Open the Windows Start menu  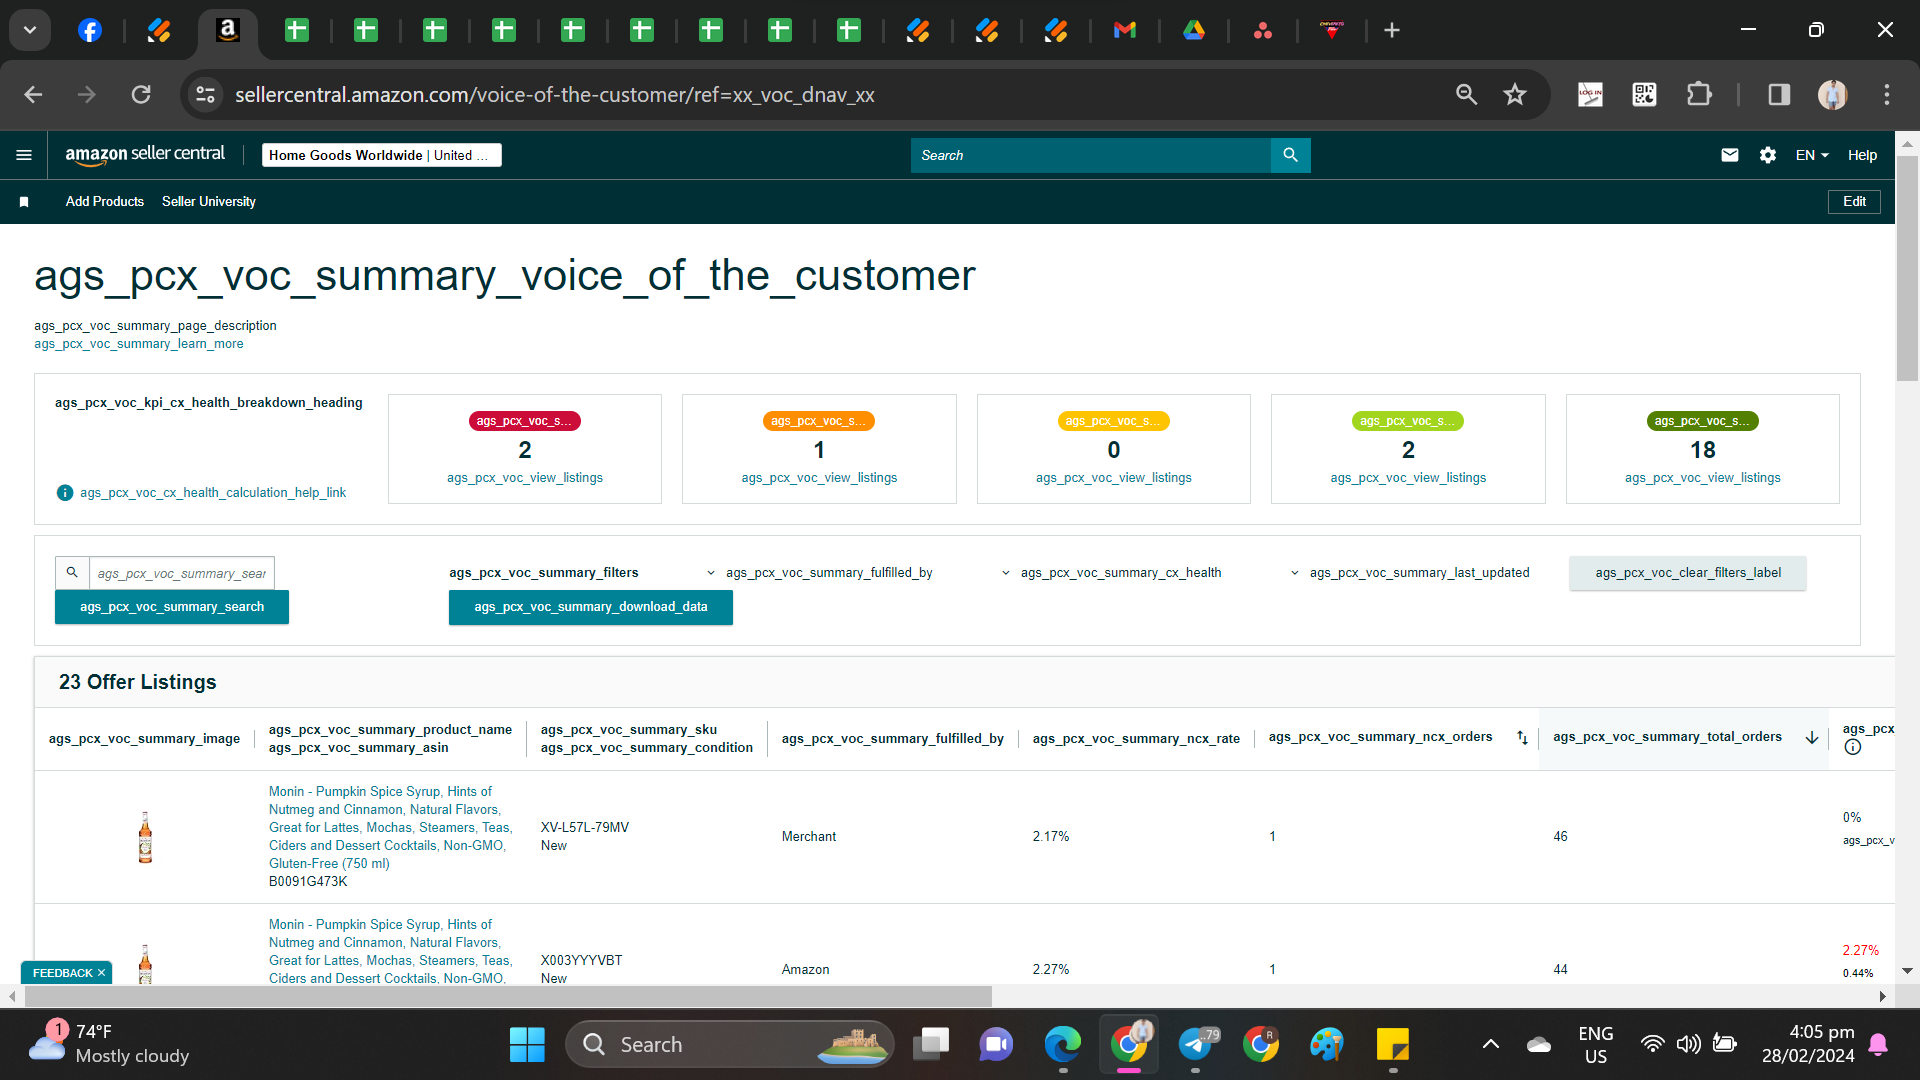click(x=527, y=1045)
